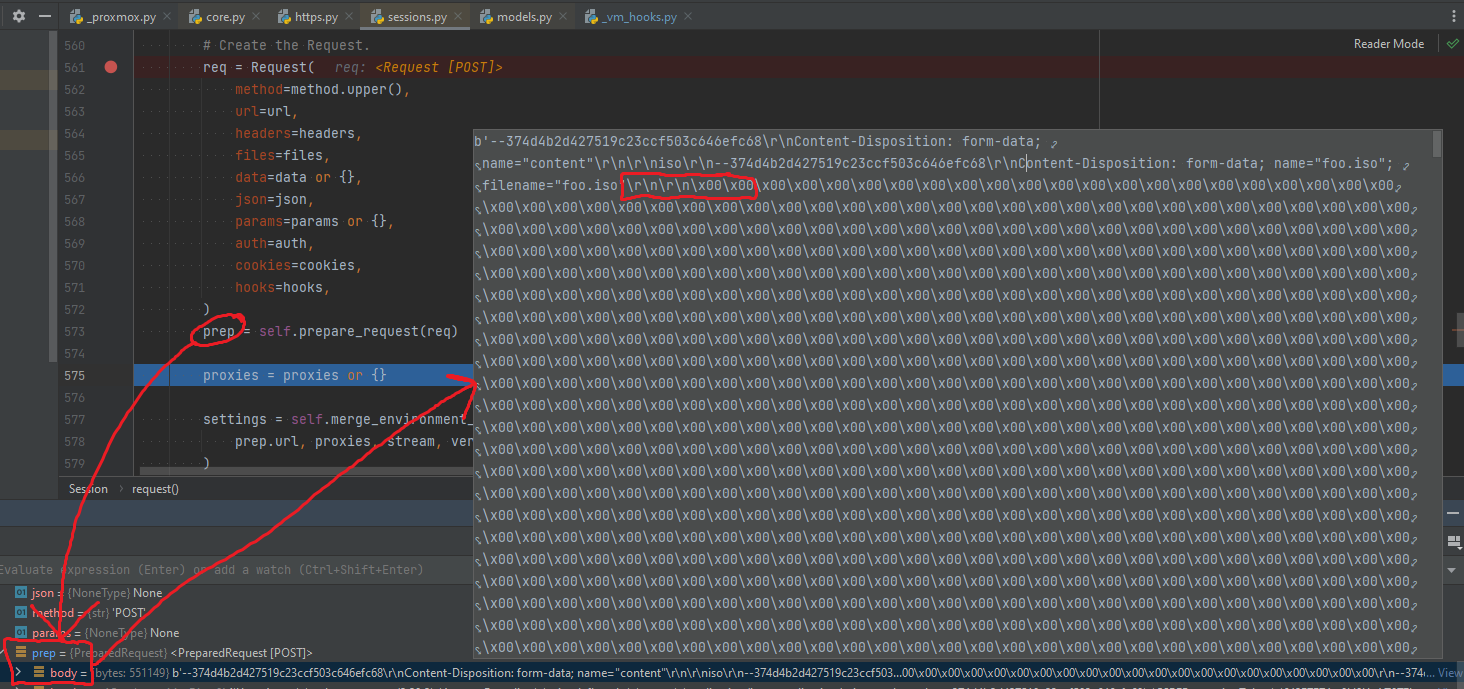Viewport: 1464px width, 689px height.
Task: Click the Evaluate expression input field
Action: point(235,569)
